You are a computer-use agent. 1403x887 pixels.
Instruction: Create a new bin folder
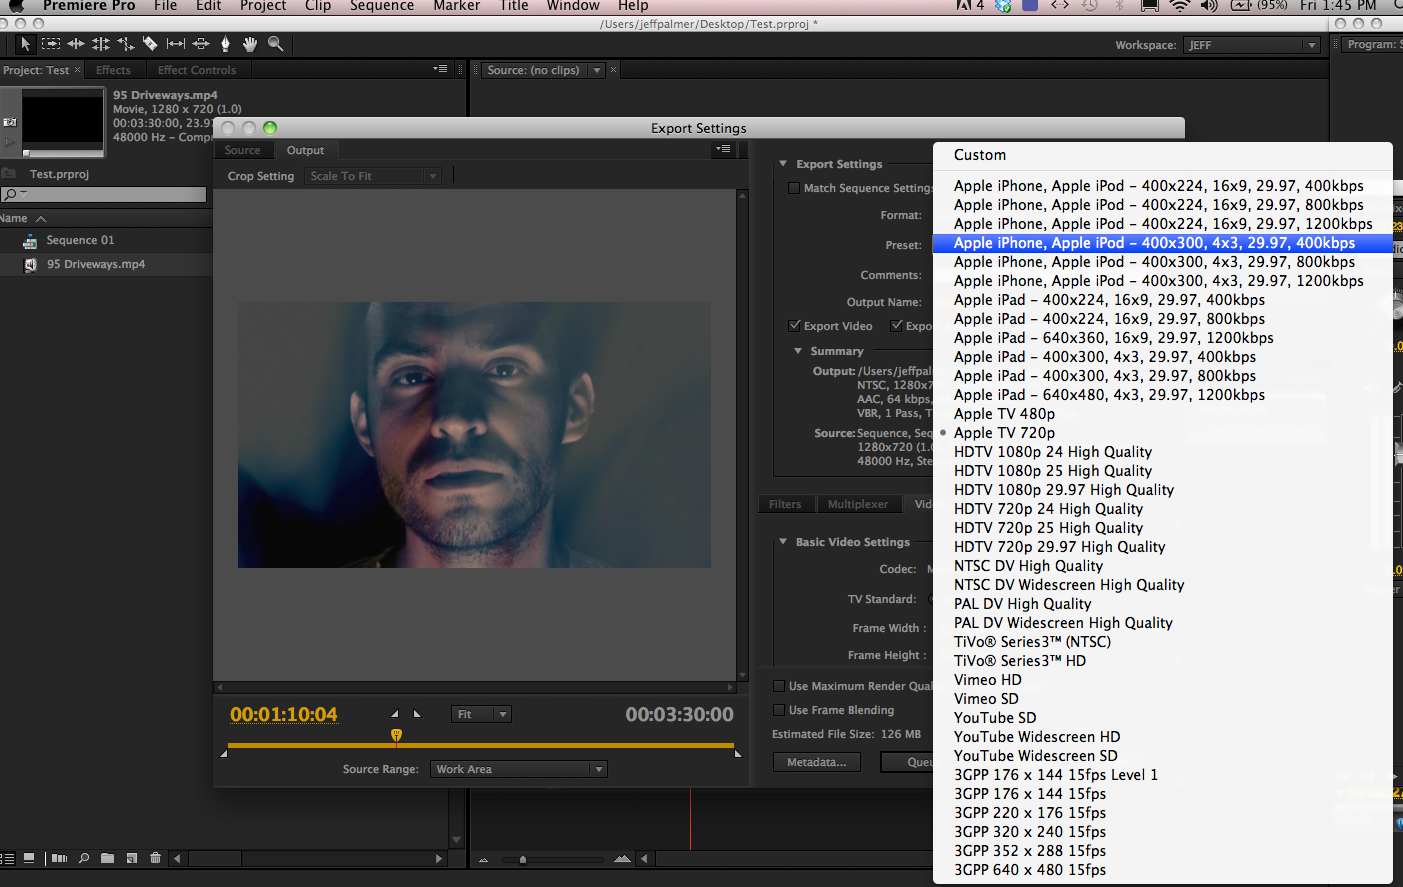pos(107,858)
